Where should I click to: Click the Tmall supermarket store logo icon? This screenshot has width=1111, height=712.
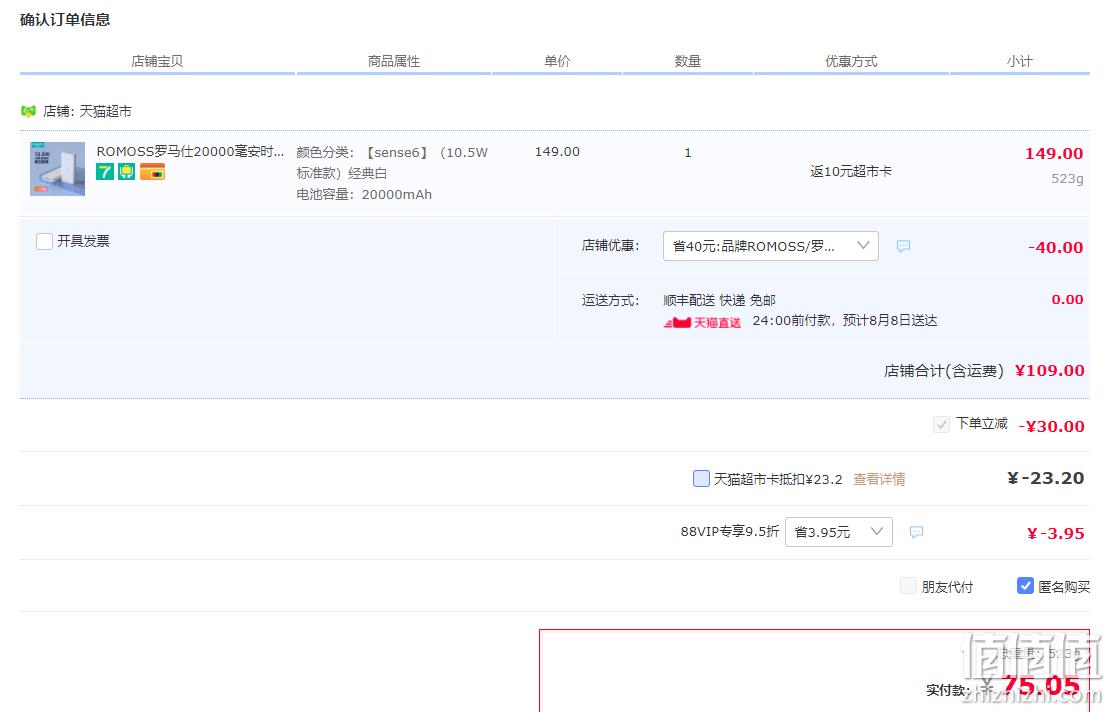[x=28, y=111]
